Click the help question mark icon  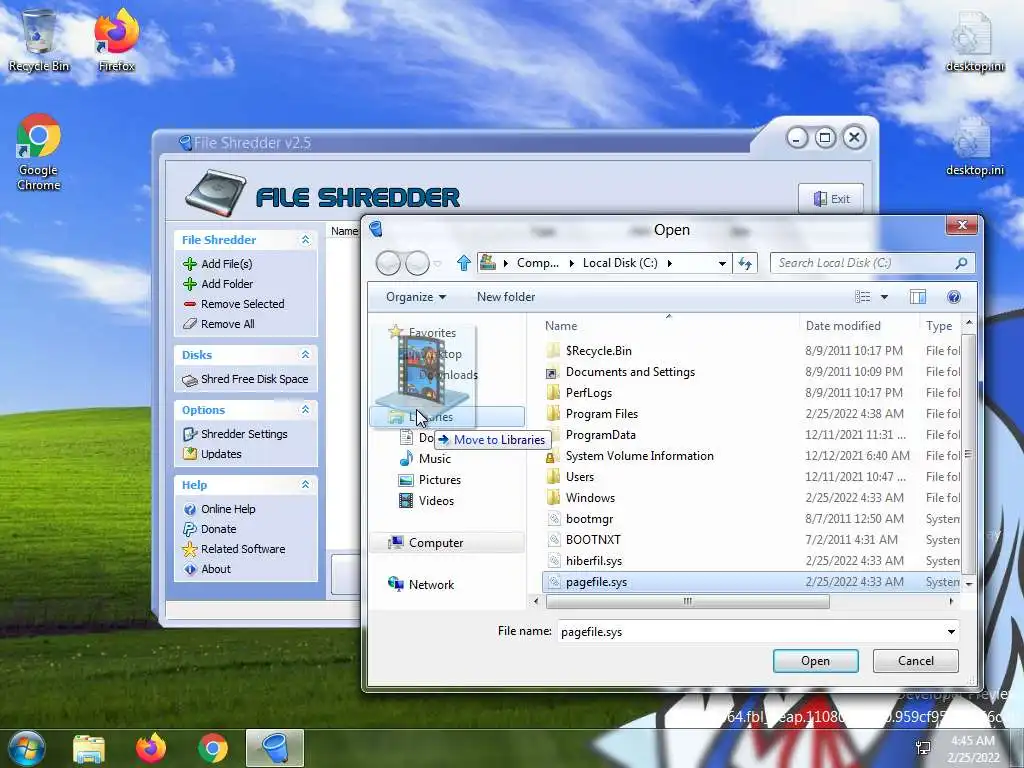tap(953, 297)
